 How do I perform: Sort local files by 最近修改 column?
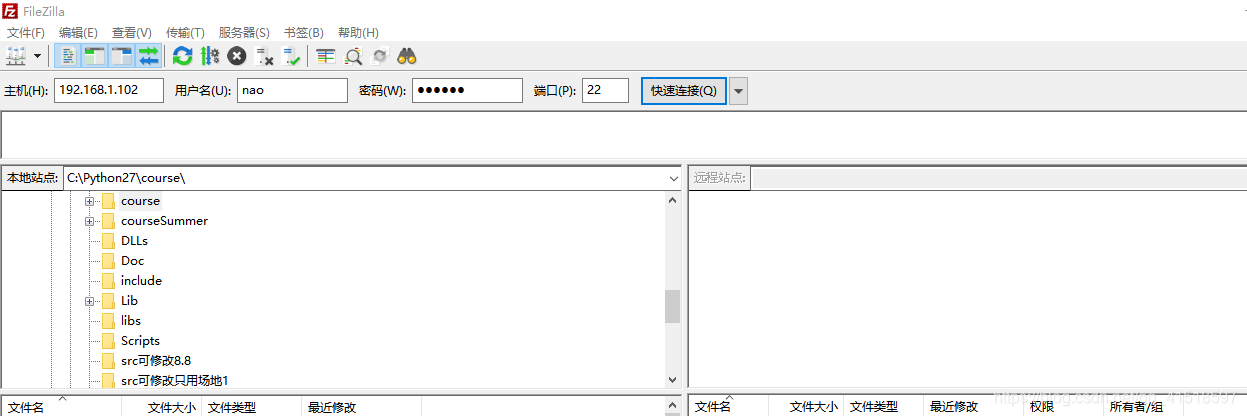(x=361, y=407)
